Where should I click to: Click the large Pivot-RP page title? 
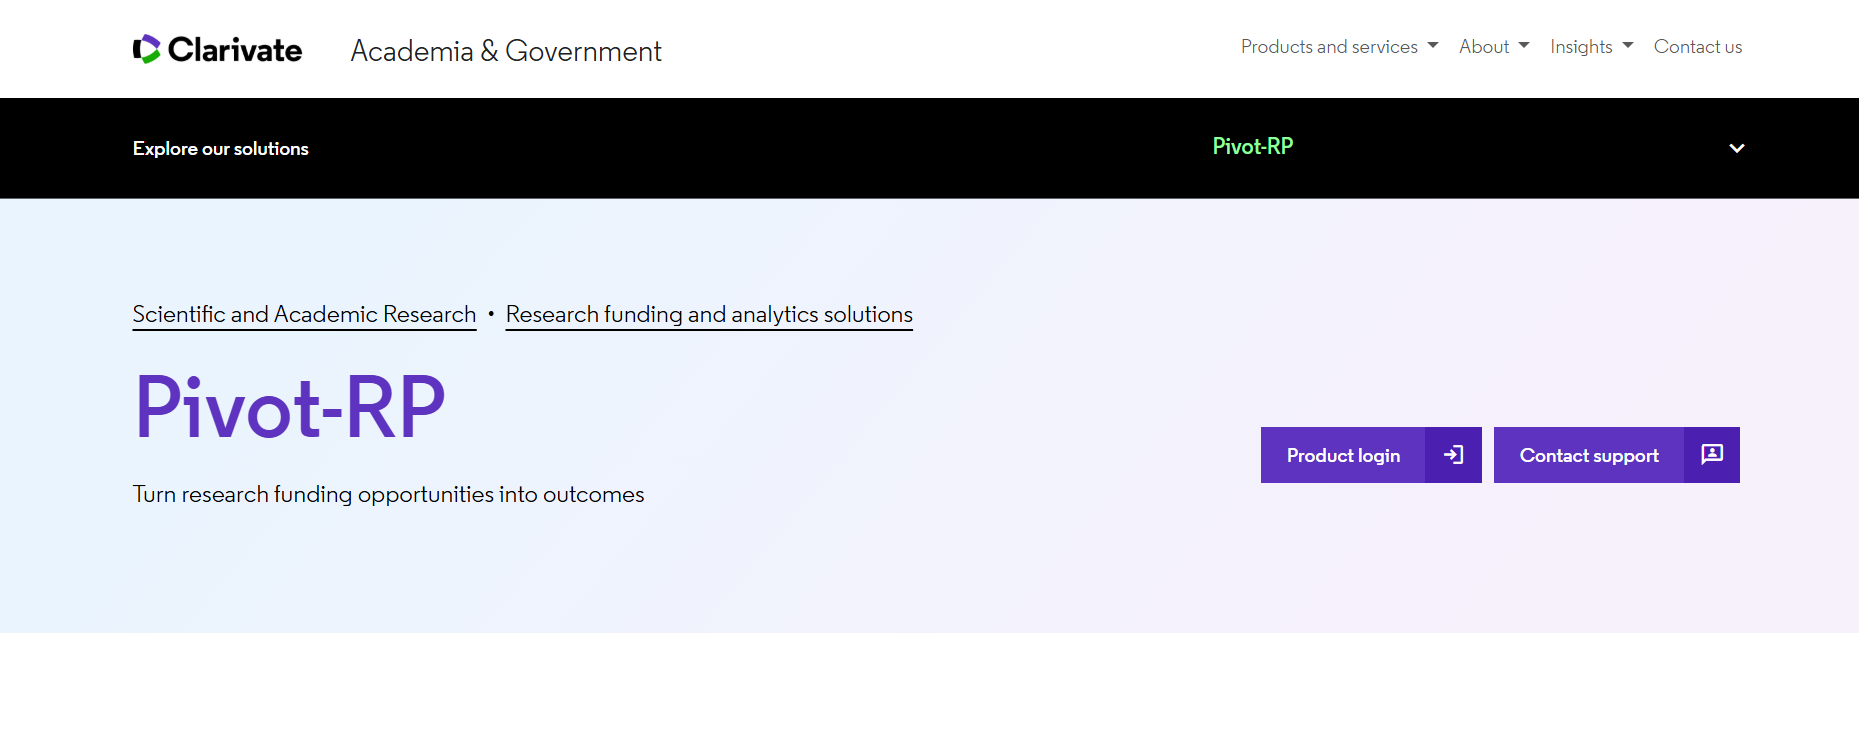pyautogui.click(x=290, y=407)
